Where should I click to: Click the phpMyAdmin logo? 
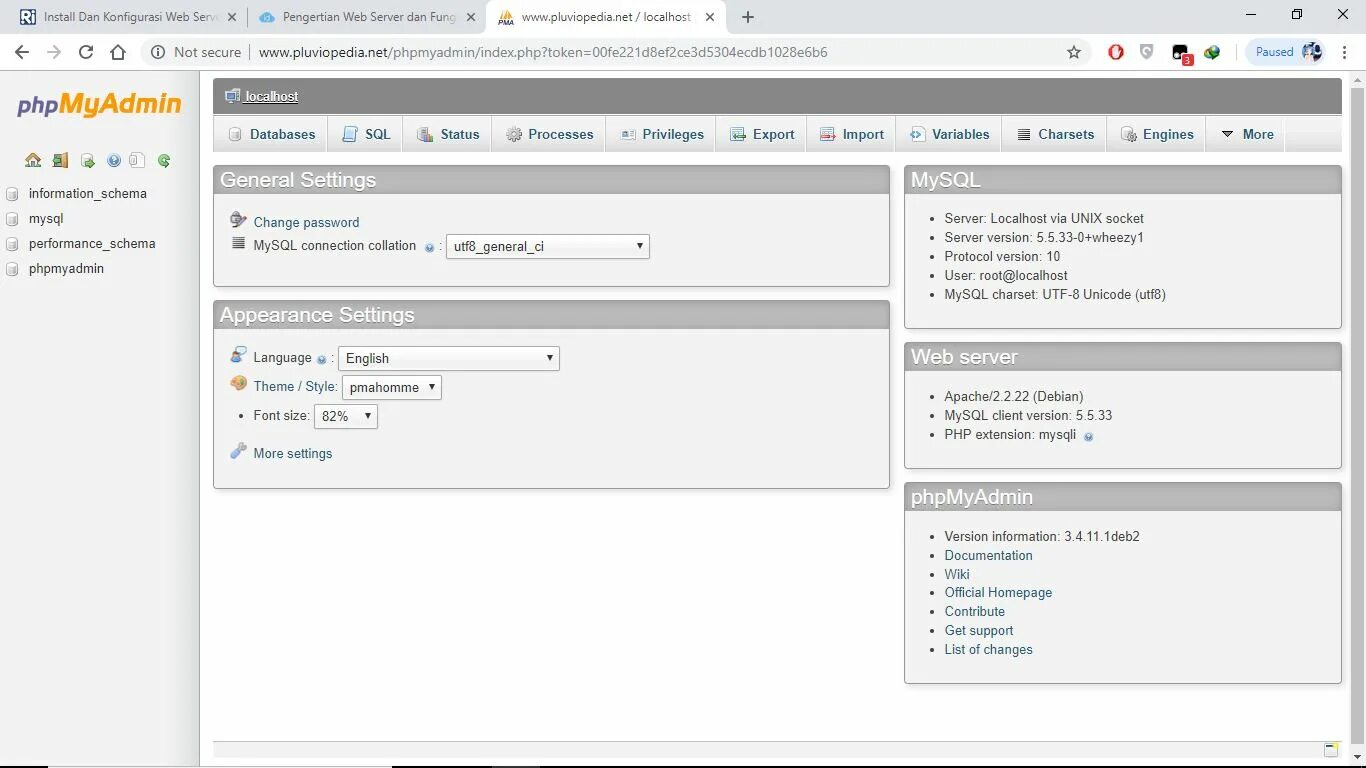tap(99, 104)
